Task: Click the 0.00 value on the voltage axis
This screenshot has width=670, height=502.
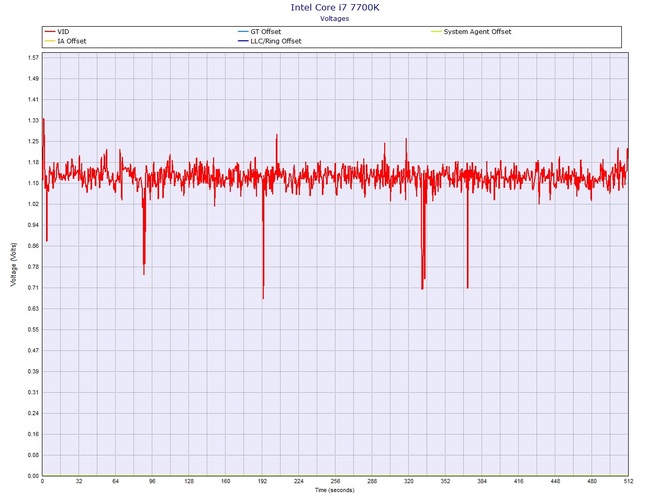Action: point(33,476)
